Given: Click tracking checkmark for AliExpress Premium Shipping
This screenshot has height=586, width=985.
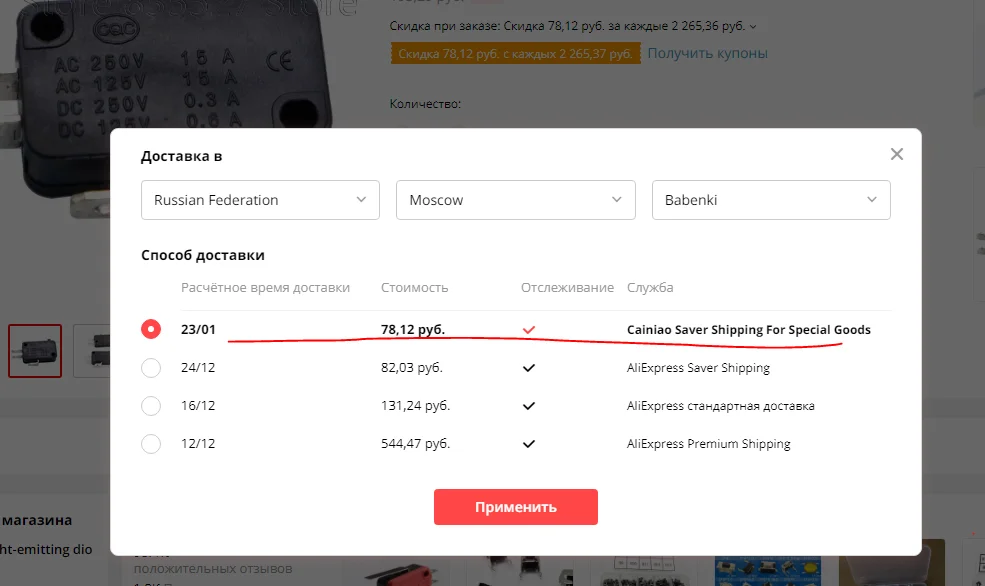Looking at the screenshot, I should coord(529,444).
